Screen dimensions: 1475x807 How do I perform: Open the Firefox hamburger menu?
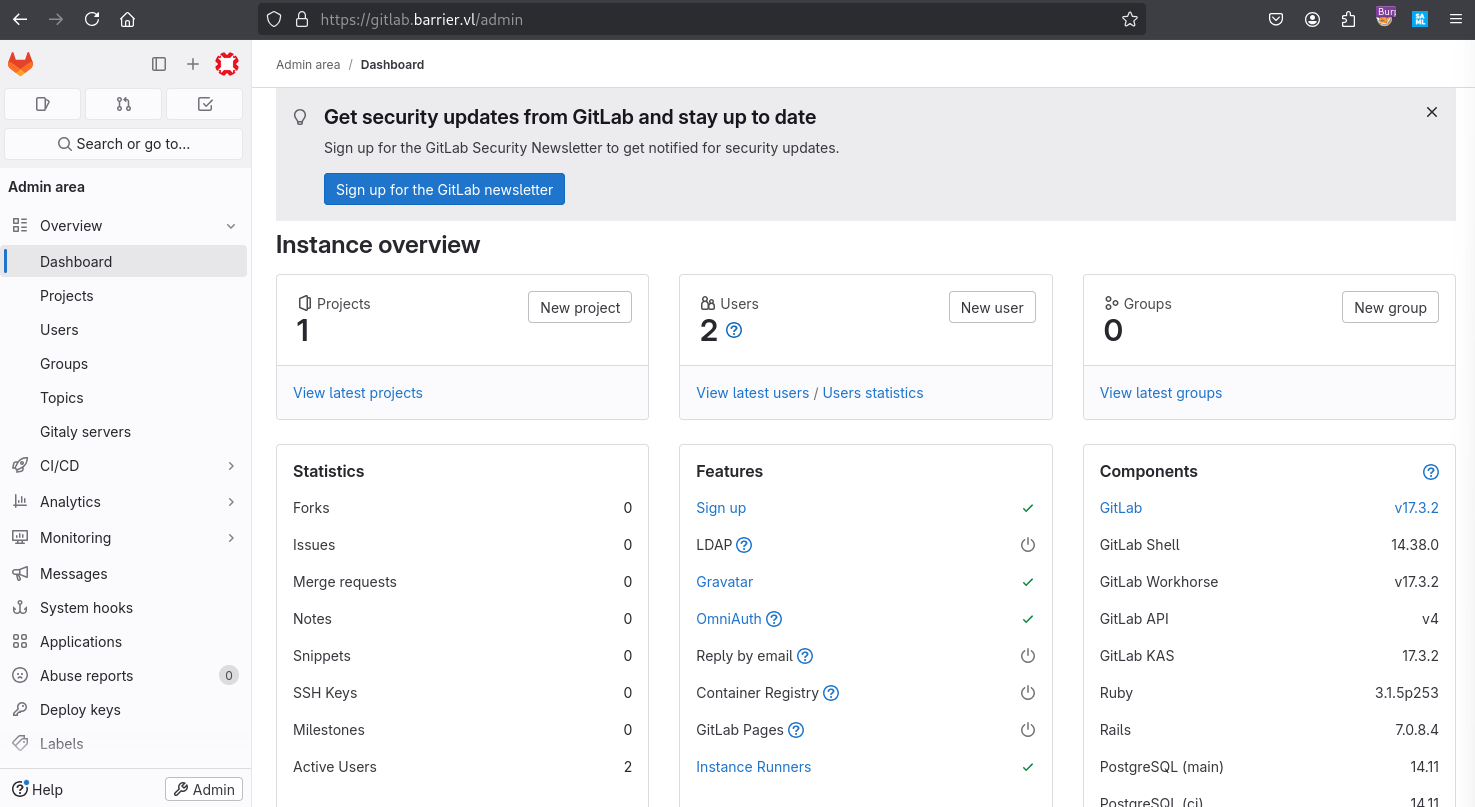1455,19
